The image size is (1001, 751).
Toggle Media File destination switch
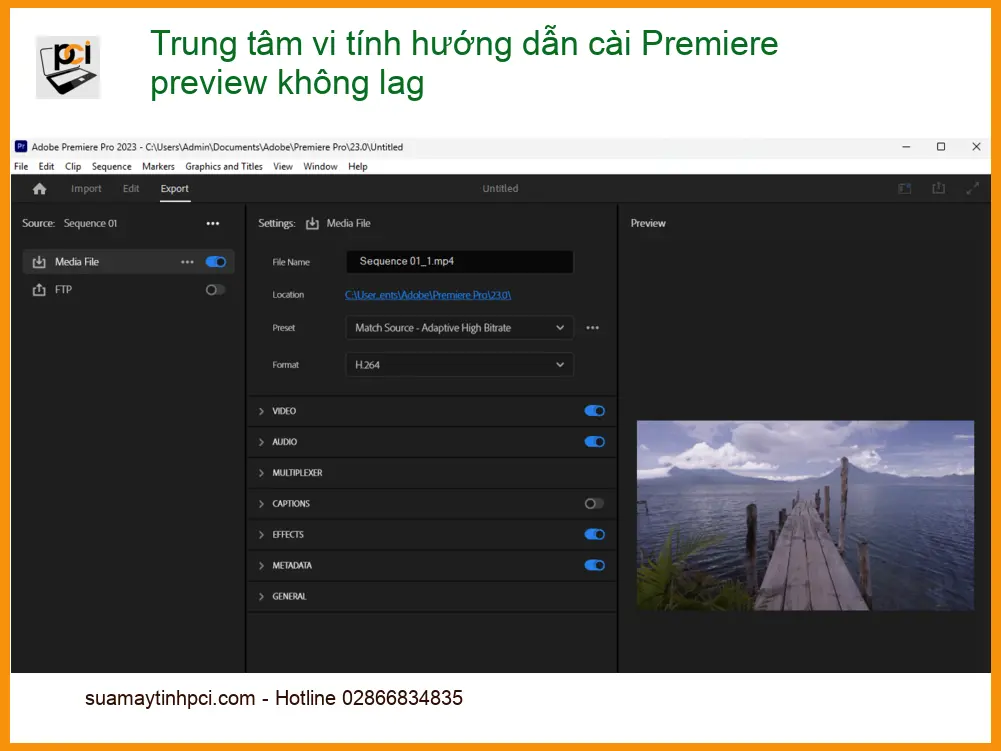[216, 262]
